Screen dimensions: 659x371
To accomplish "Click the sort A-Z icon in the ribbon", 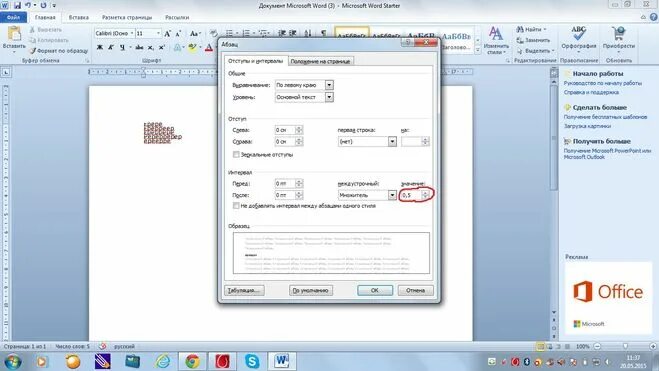I will pyautogui.click(x=308, y=33).
